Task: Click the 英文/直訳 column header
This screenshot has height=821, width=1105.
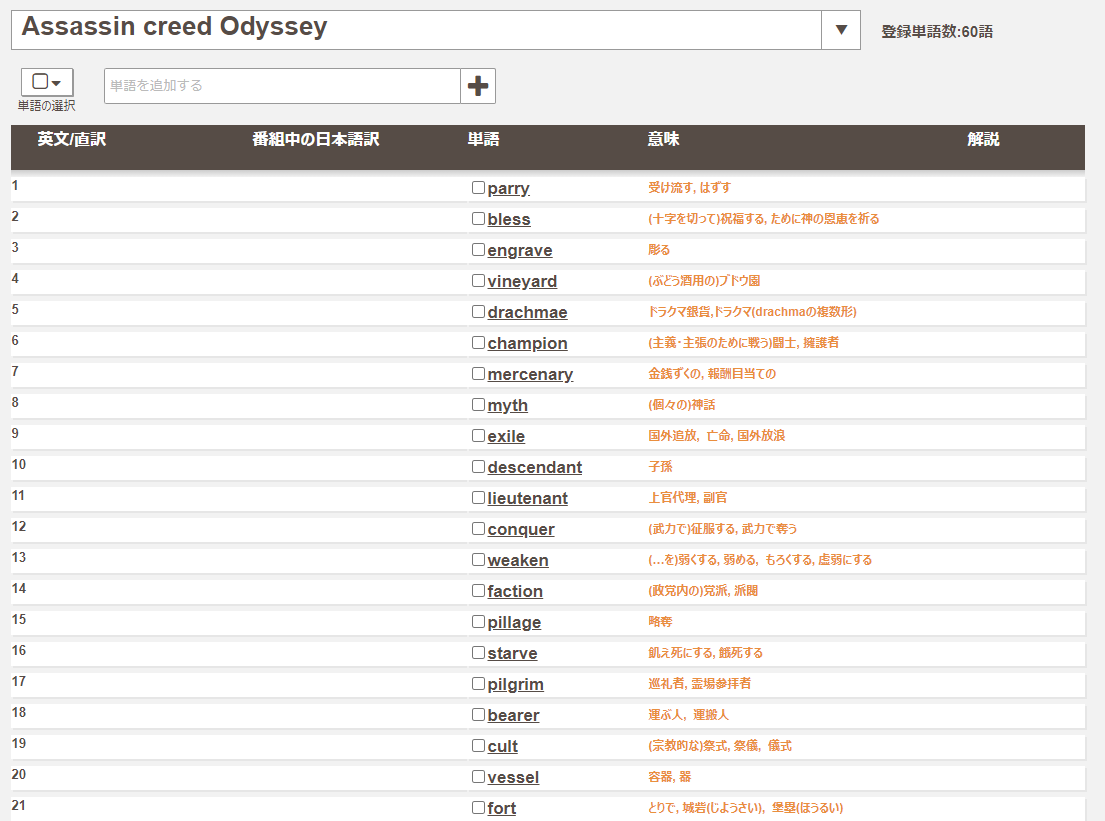Action: tap(72, 140)
